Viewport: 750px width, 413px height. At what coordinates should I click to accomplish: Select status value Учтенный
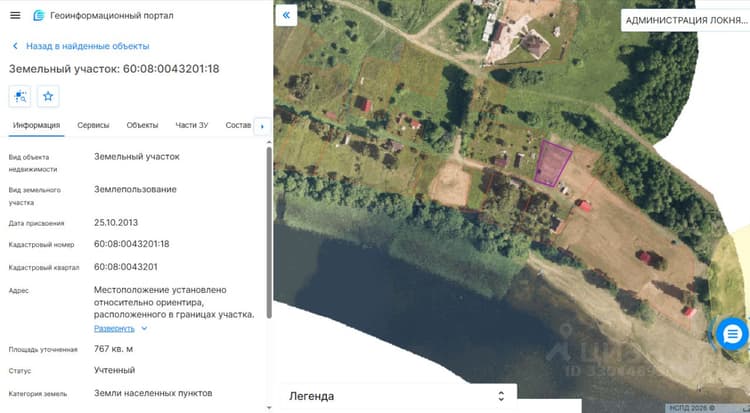click(x=114, y=370)
